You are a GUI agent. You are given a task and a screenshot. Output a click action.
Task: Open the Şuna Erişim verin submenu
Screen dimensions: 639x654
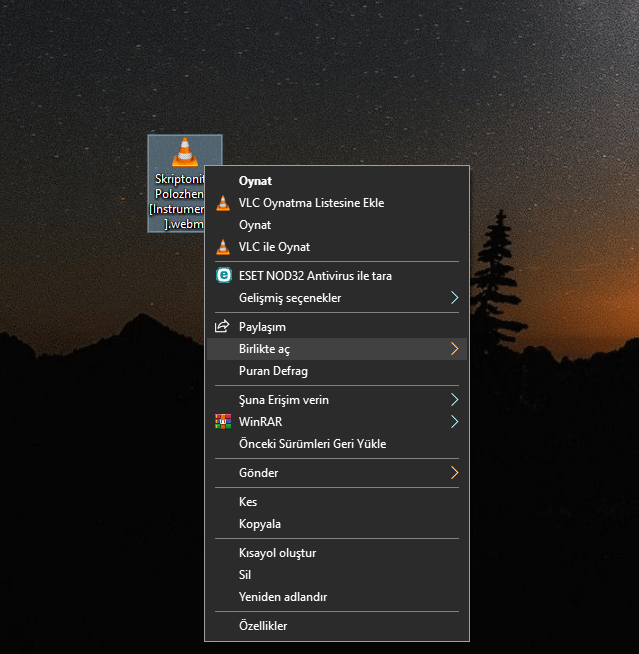coord(337,400)
